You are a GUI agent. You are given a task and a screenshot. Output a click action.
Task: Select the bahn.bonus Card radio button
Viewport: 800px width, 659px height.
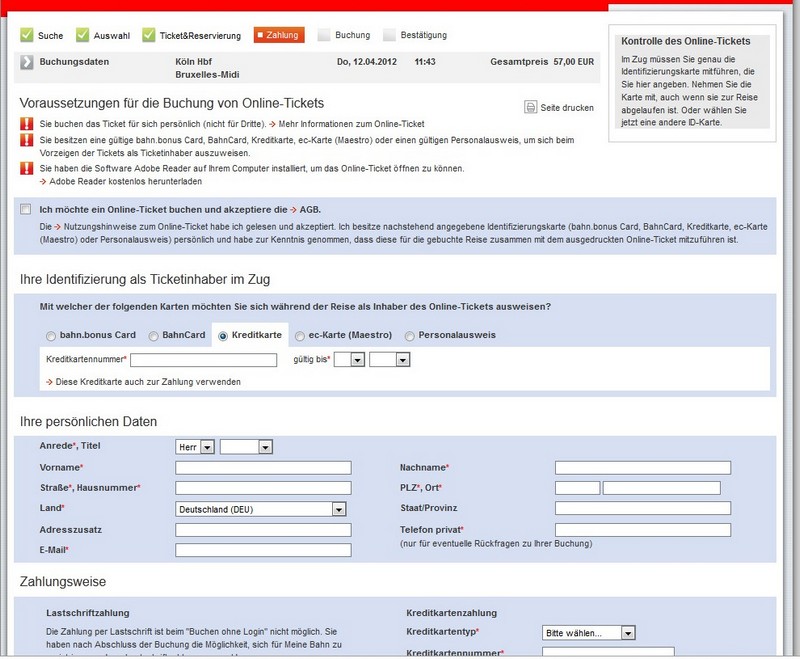pyautogui.click(x=51, y=336)
